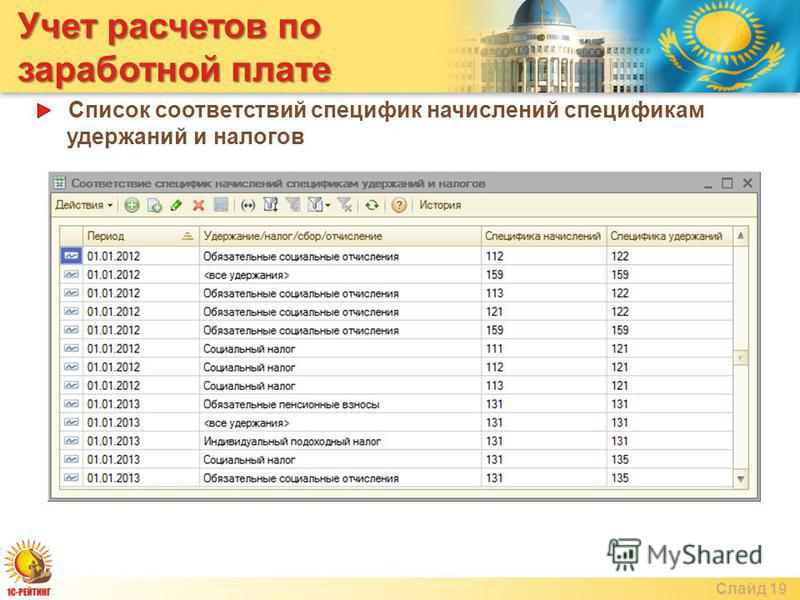Screen dimensions: 800x600
Task: Click the date interval (↔) icon
Action: pyautogui.click(x=248, y=205)
